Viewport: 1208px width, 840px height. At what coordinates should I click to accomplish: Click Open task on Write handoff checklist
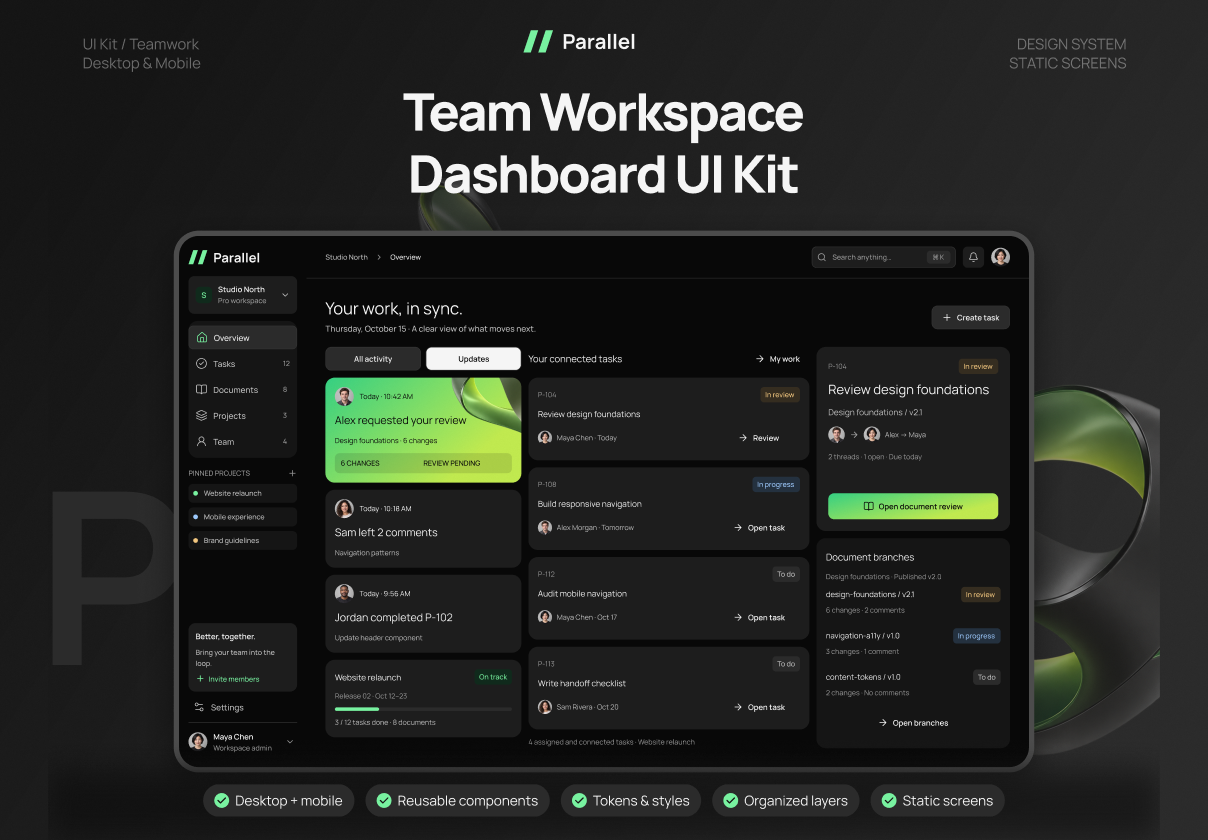coord(759,707)
